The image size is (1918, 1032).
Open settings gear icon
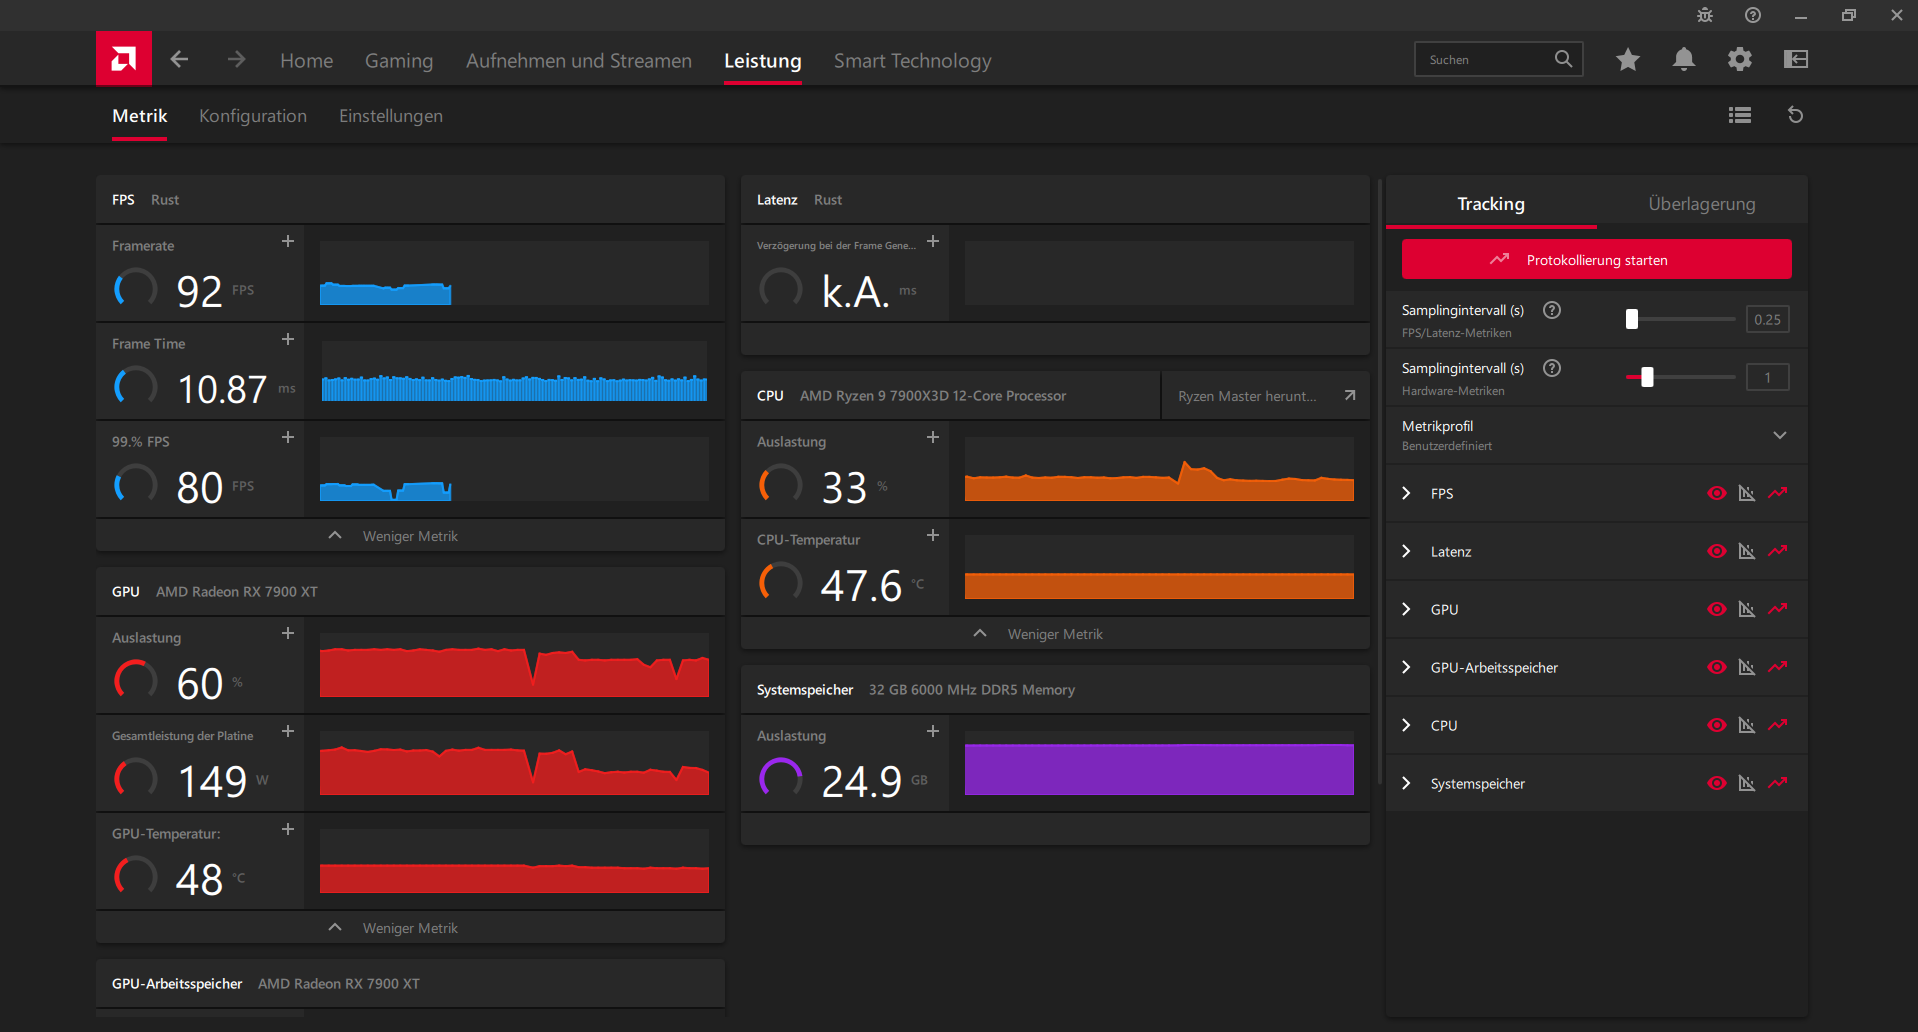(1740, 59)
